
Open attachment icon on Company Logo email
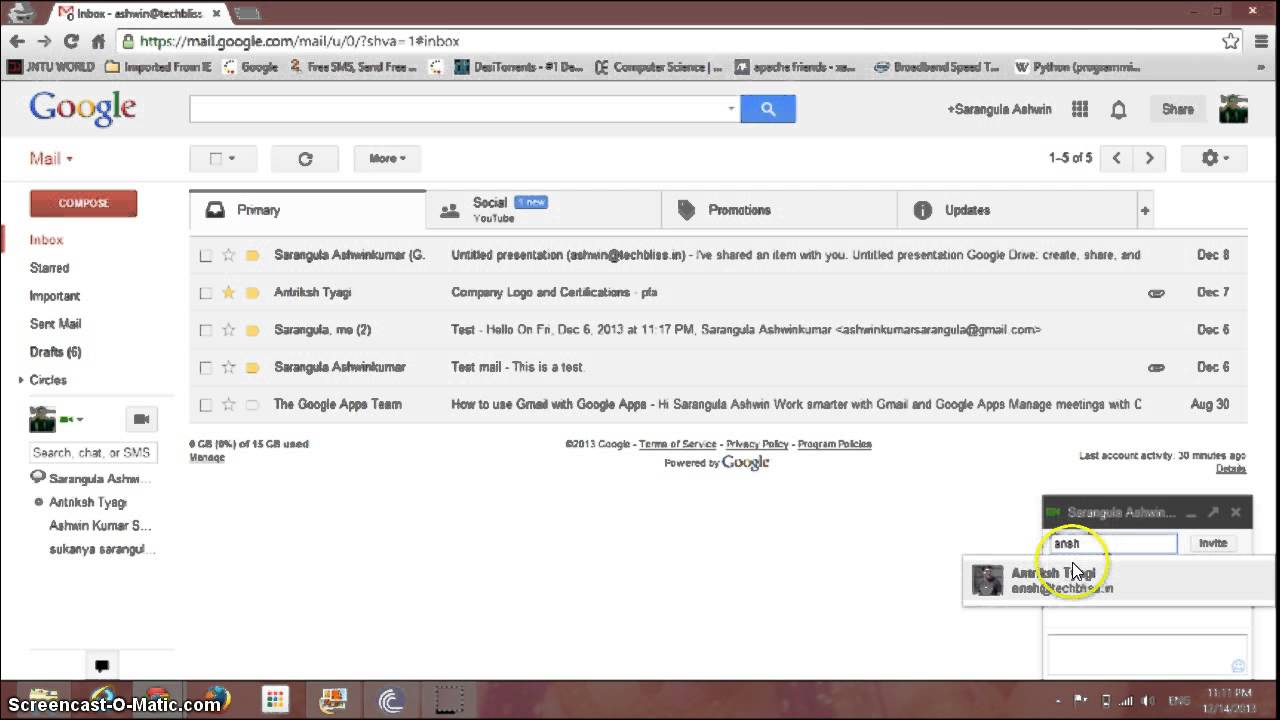tap(1156, 293)
